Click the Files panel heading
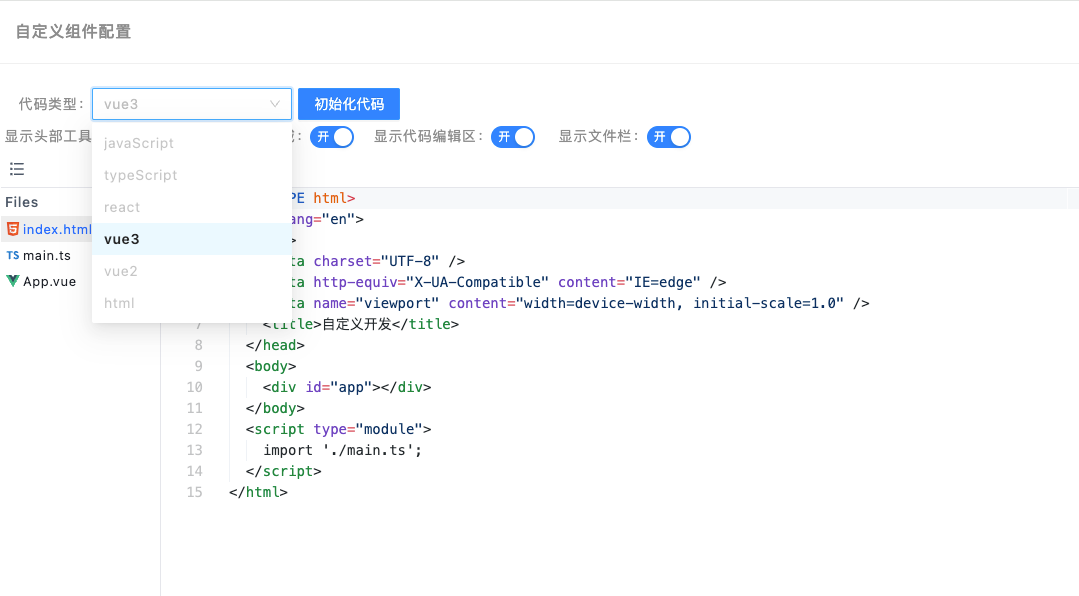Image resolution: width=1079 pixels, height=596 pixels. tap(21, 202)
